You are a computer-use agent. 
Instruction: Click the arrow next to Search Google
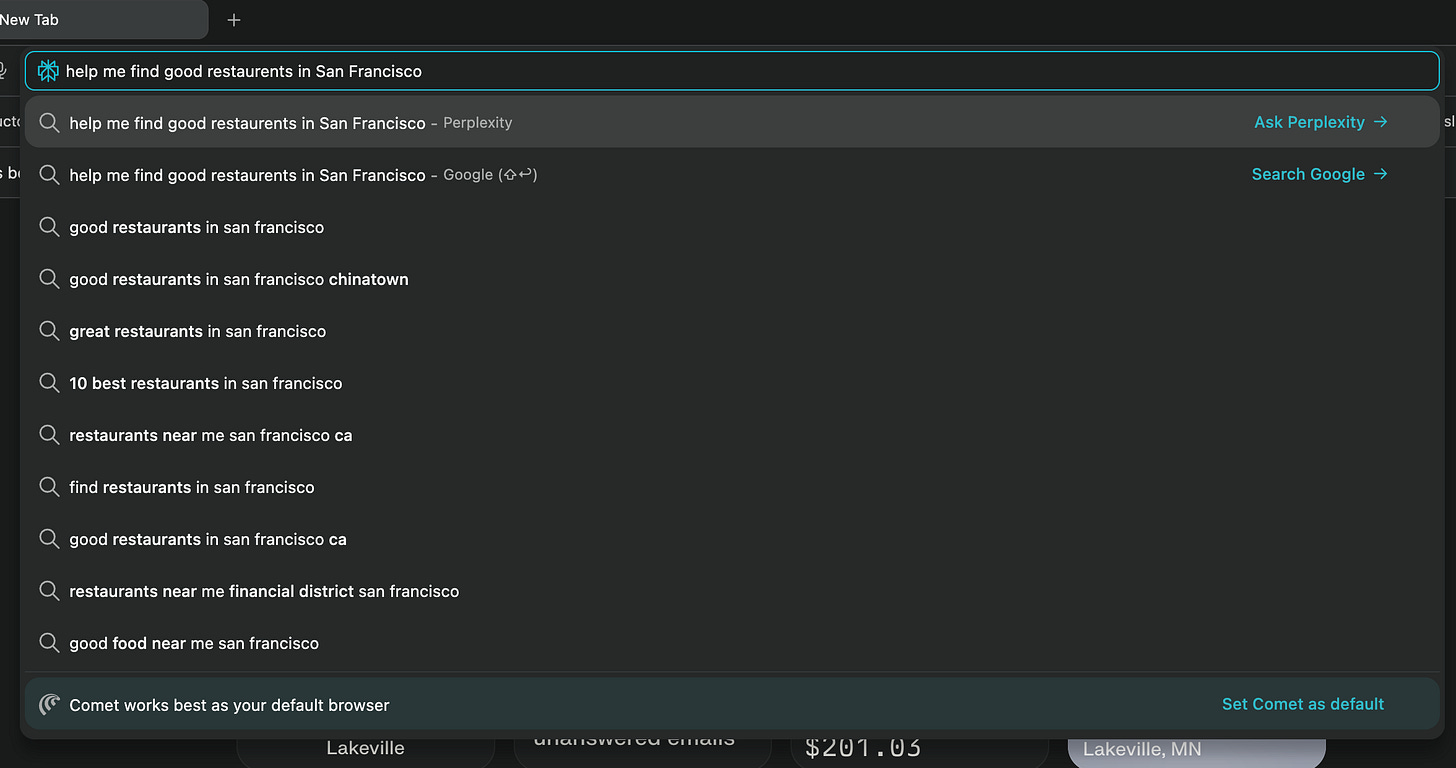click(x=1381, y=174)
